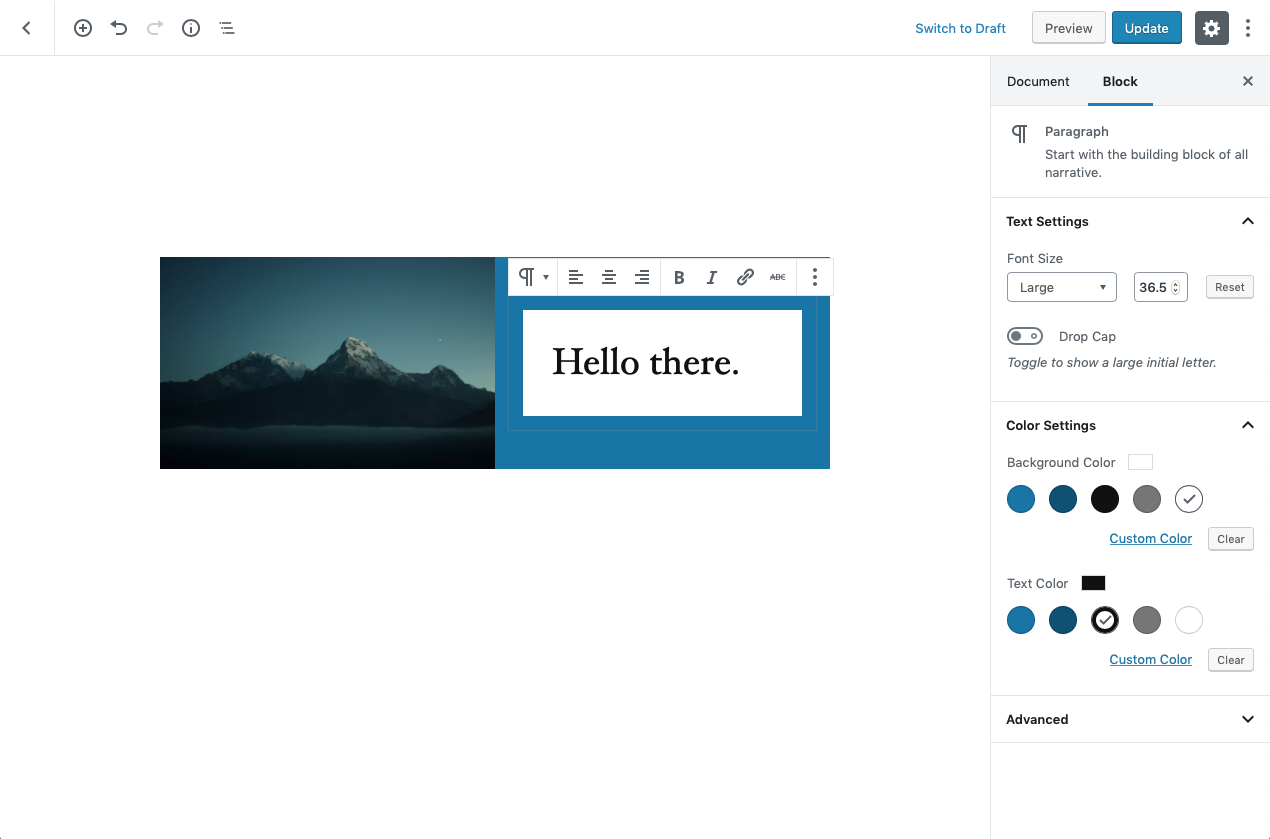Click the 'Hello there.' paragraph text
The width and height of the screenshot is (1270, 839).
point(646,362)
